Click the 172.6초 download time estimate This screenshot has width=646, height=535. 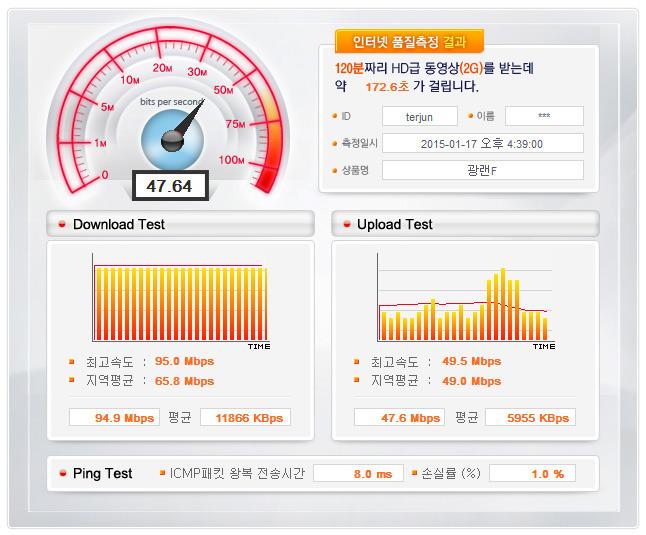[387, 86]
